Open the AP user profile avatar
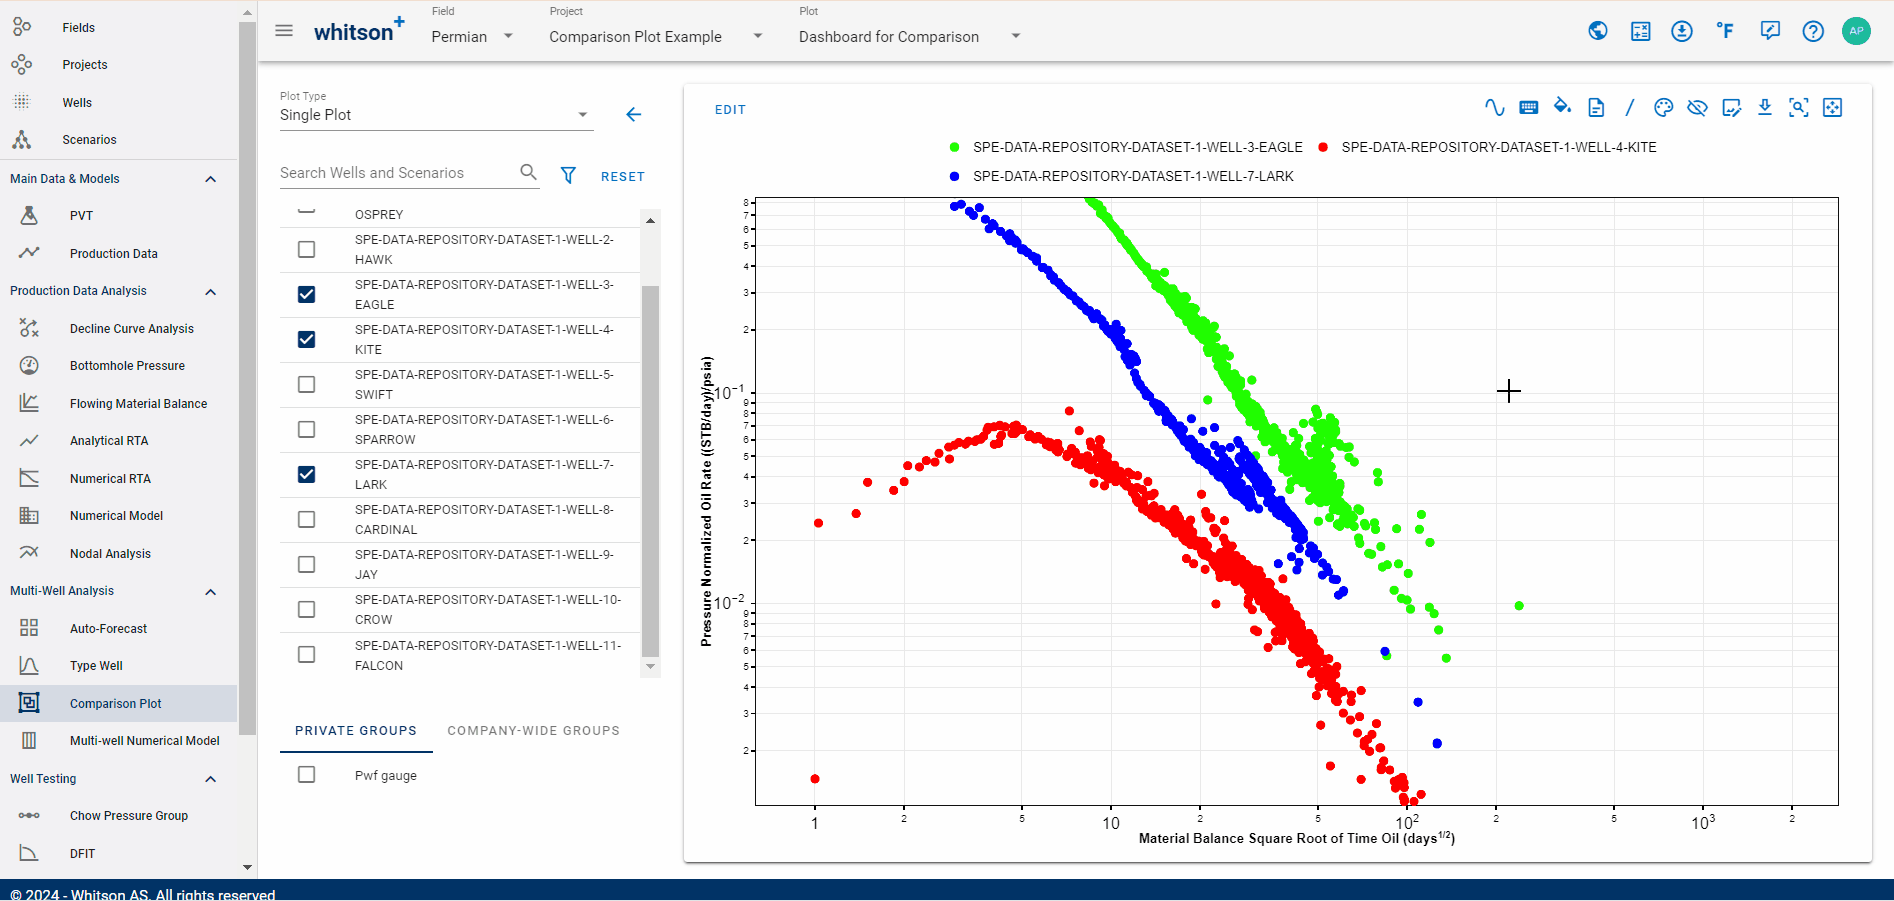 pos(1856,31)
